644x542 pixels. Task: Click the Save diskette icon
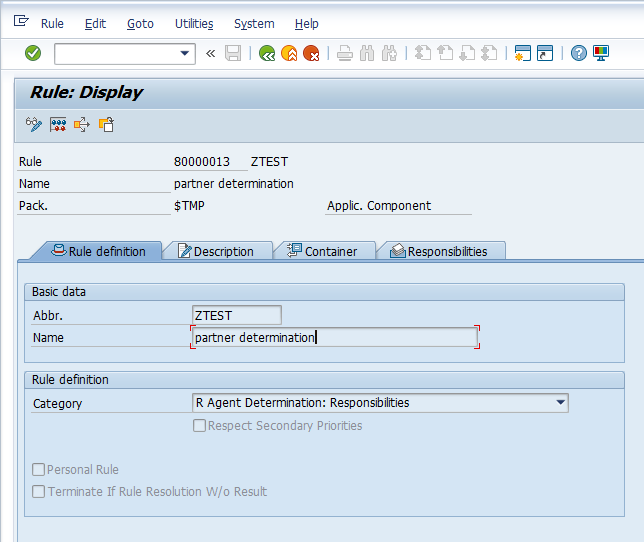[233, 53]
